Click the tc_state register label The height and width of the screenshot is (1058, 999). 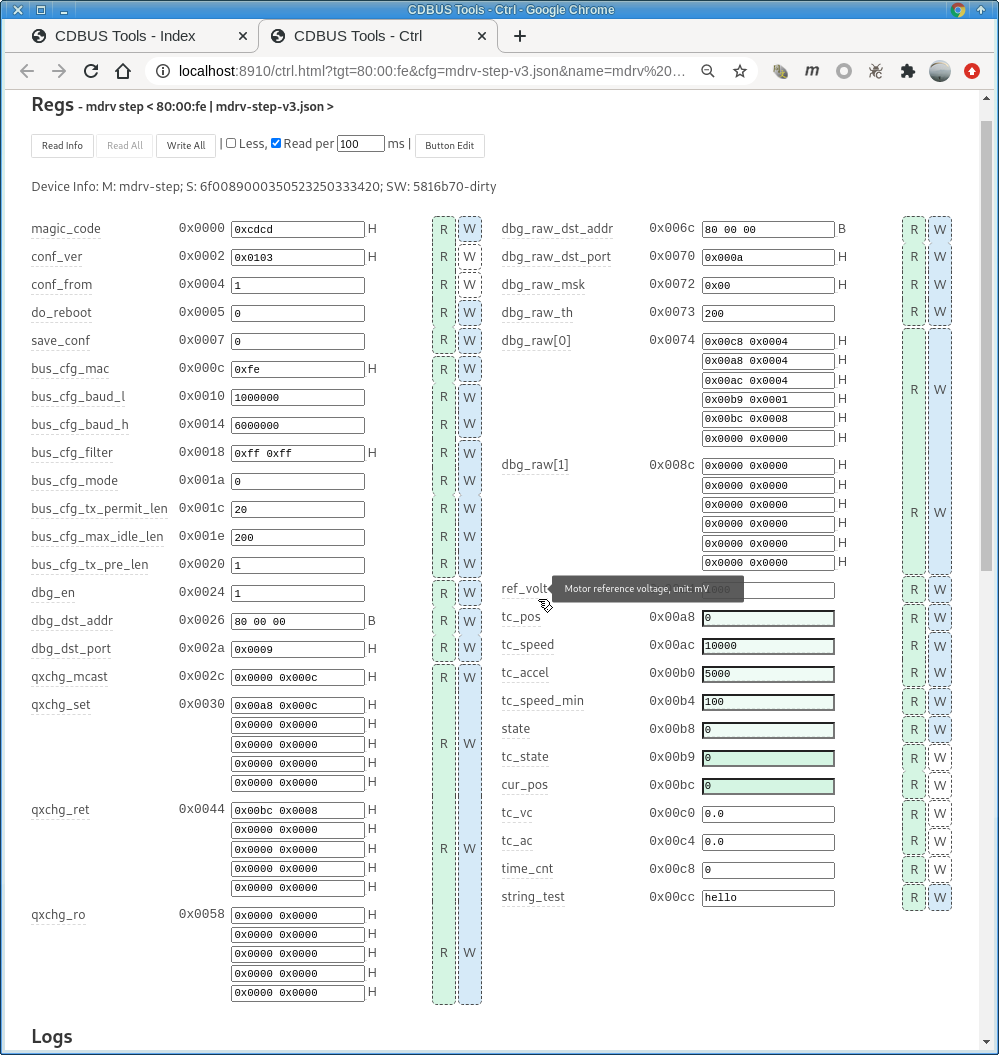[525, 757]
